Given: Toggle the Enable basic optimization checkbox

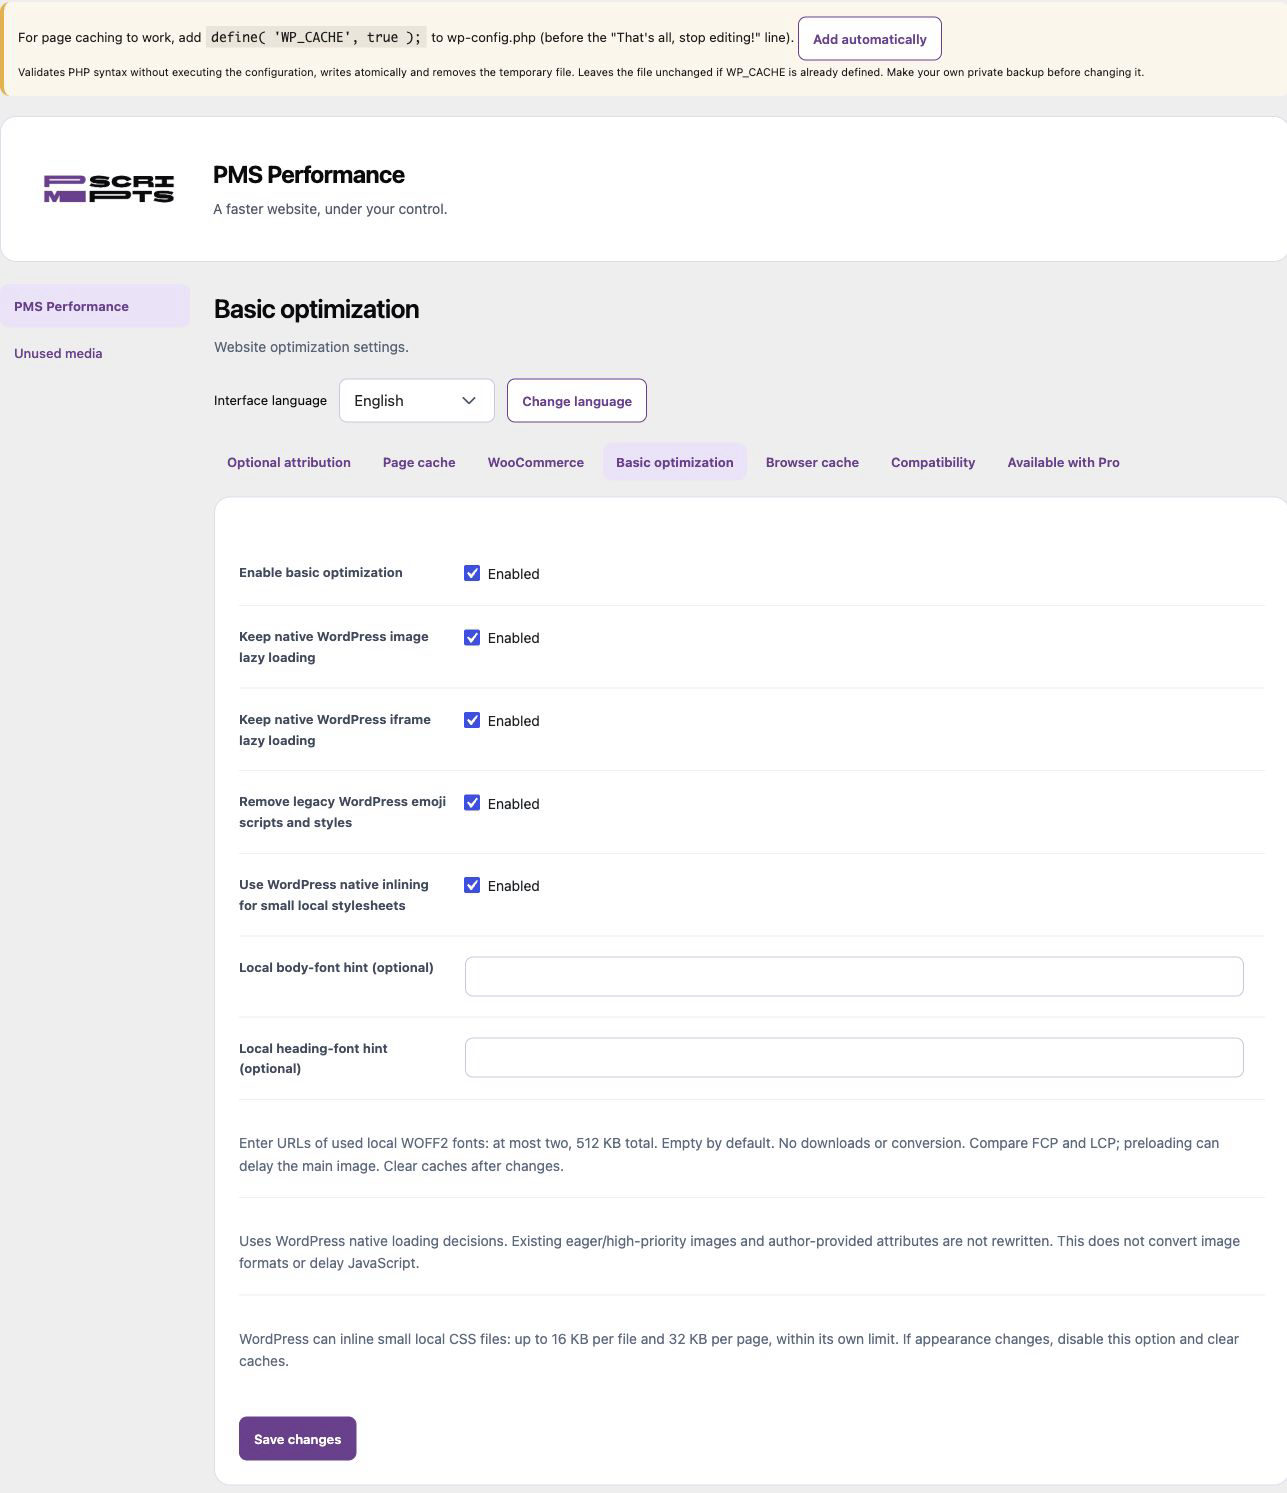Looking at the screenshot, I should pos(472,573).
